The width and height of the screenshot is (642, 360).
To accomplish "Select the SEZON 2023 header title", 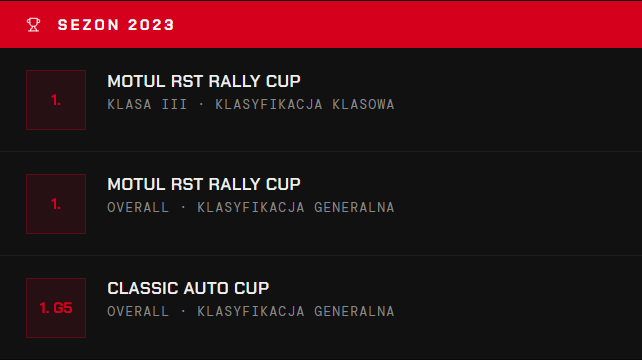I will point(116,25).
